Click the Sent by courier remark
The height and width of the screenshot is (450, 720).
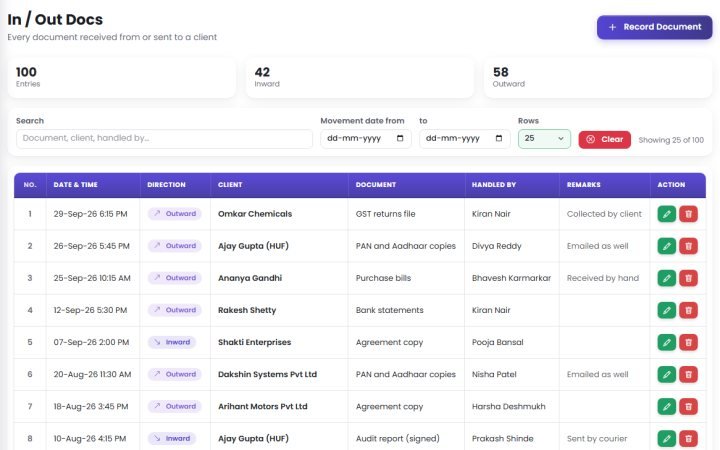pyautogui.click(x=596, y=439)
